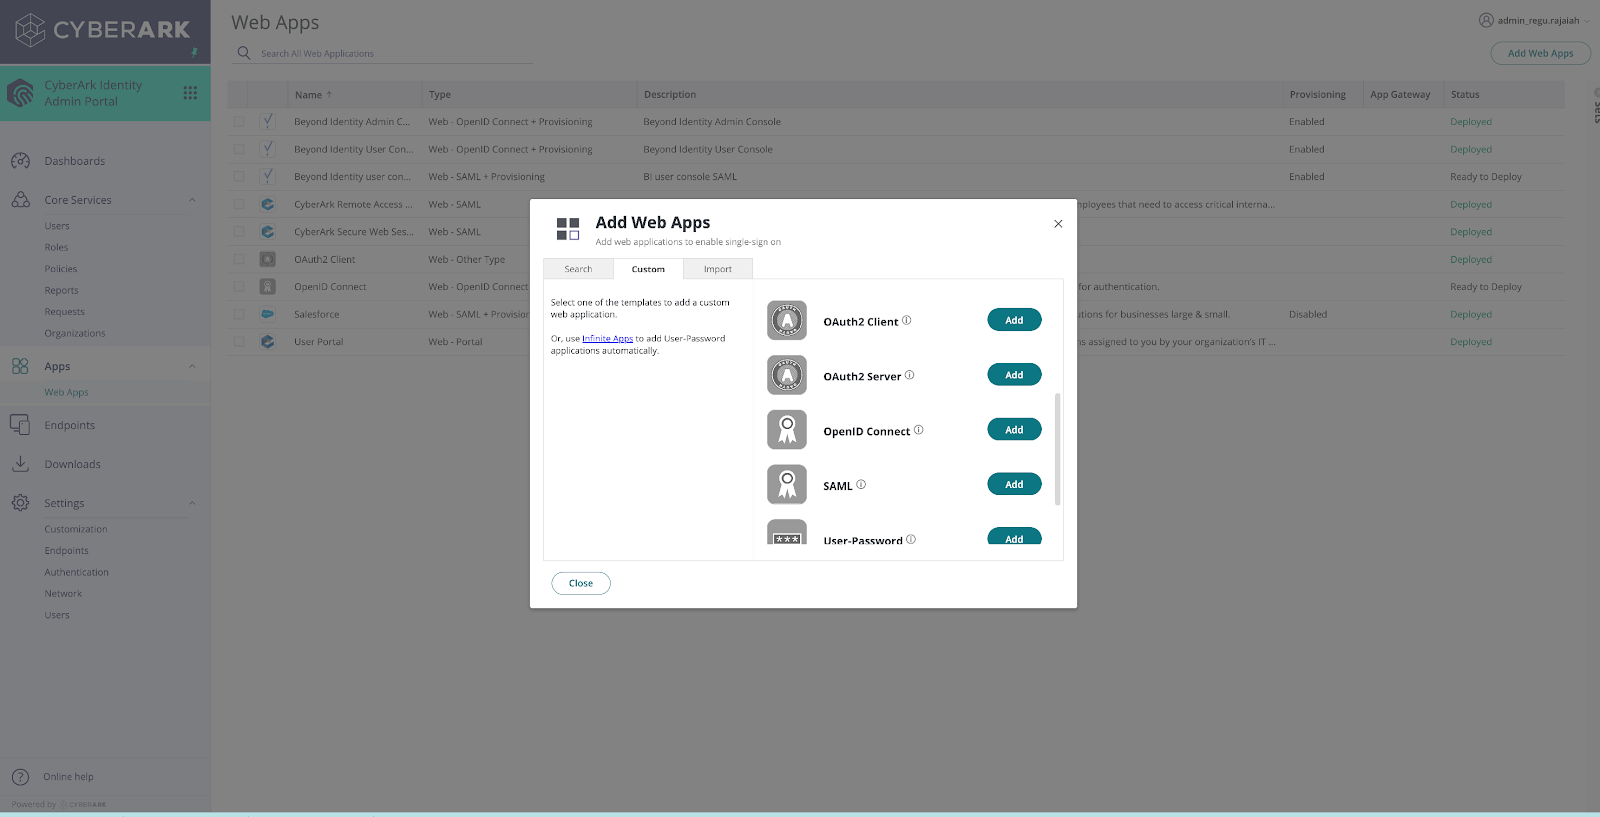
Task: Click the OAuth2 Server template icon
Action: pos(787,375)
